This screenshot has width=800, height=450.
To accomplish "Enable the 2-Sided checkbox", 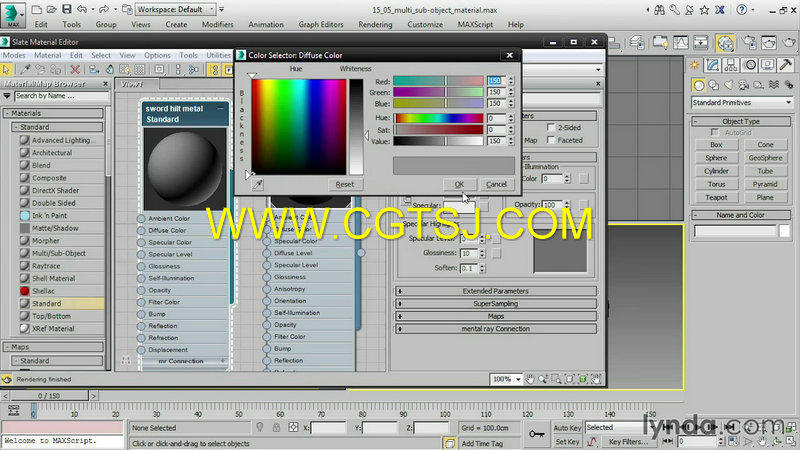I will point(551,127).
